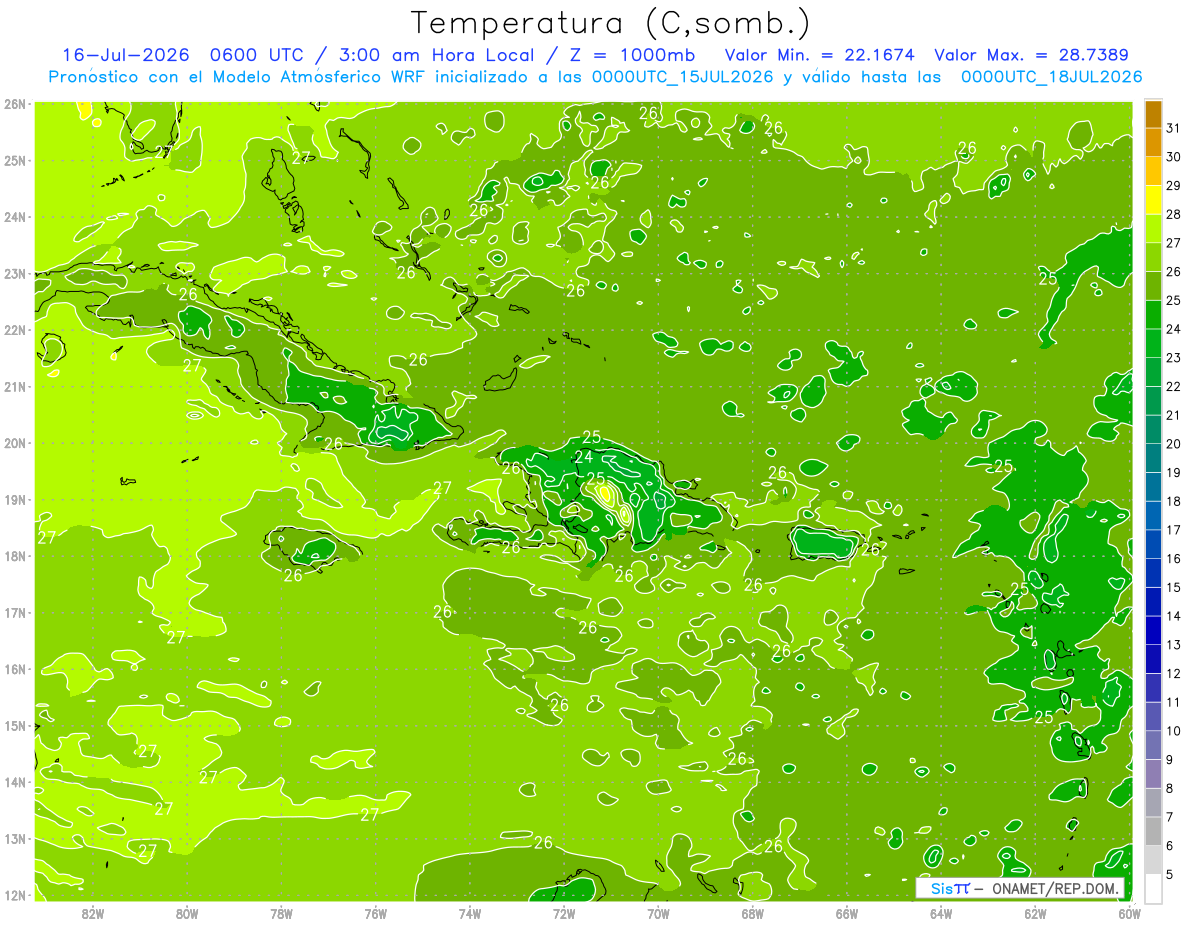Image resolution: width=1200 pixels, height=927 pixels.
Task: Click the '24' contour label over Hispaniola
Action: pos(583,457)
